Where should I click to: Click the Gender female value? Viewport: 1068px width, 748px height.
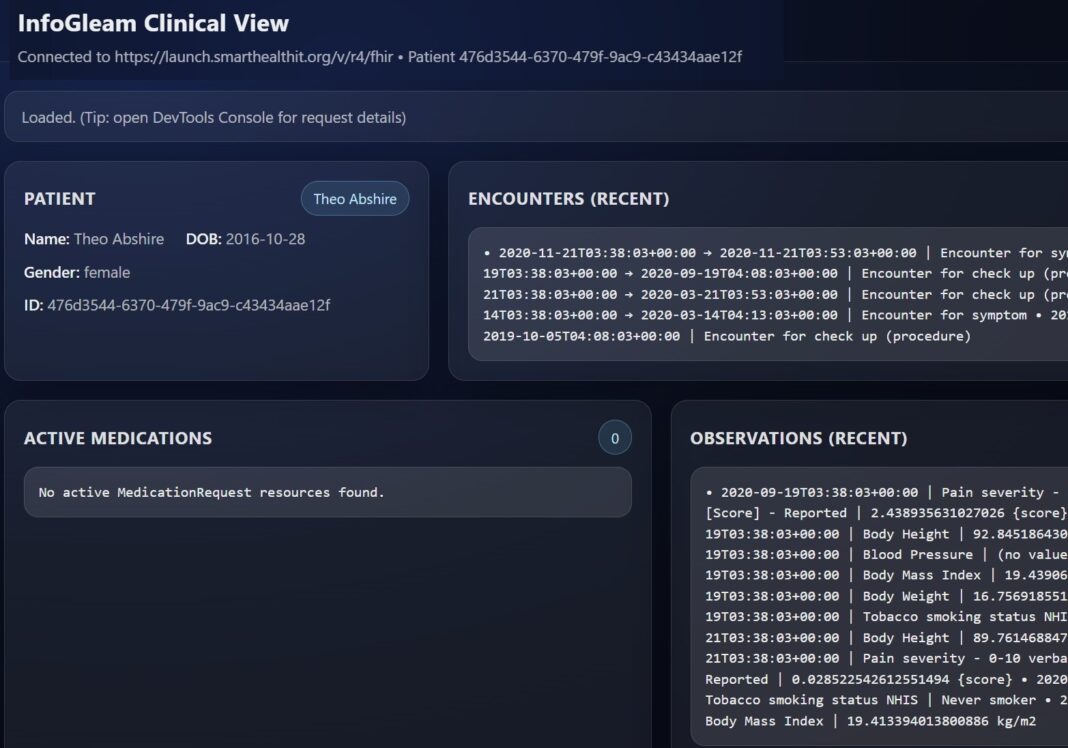point(107,272)
